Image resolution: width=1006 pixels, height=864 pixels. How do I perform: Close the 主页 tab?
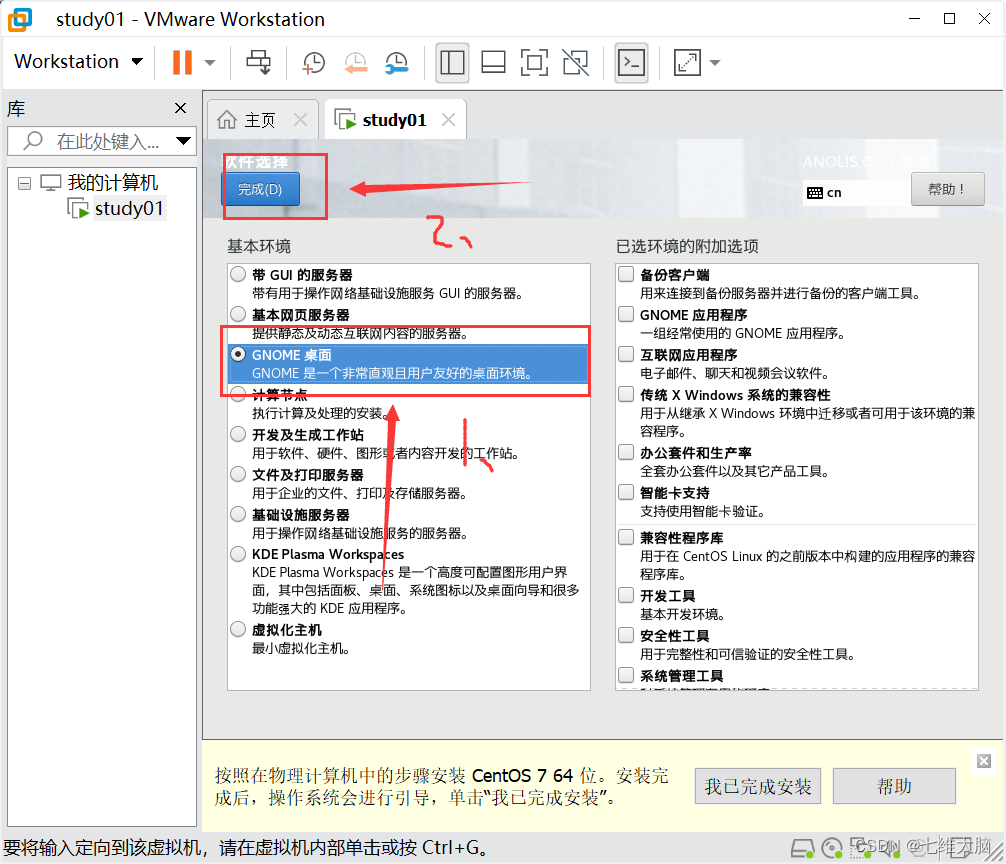300,119
